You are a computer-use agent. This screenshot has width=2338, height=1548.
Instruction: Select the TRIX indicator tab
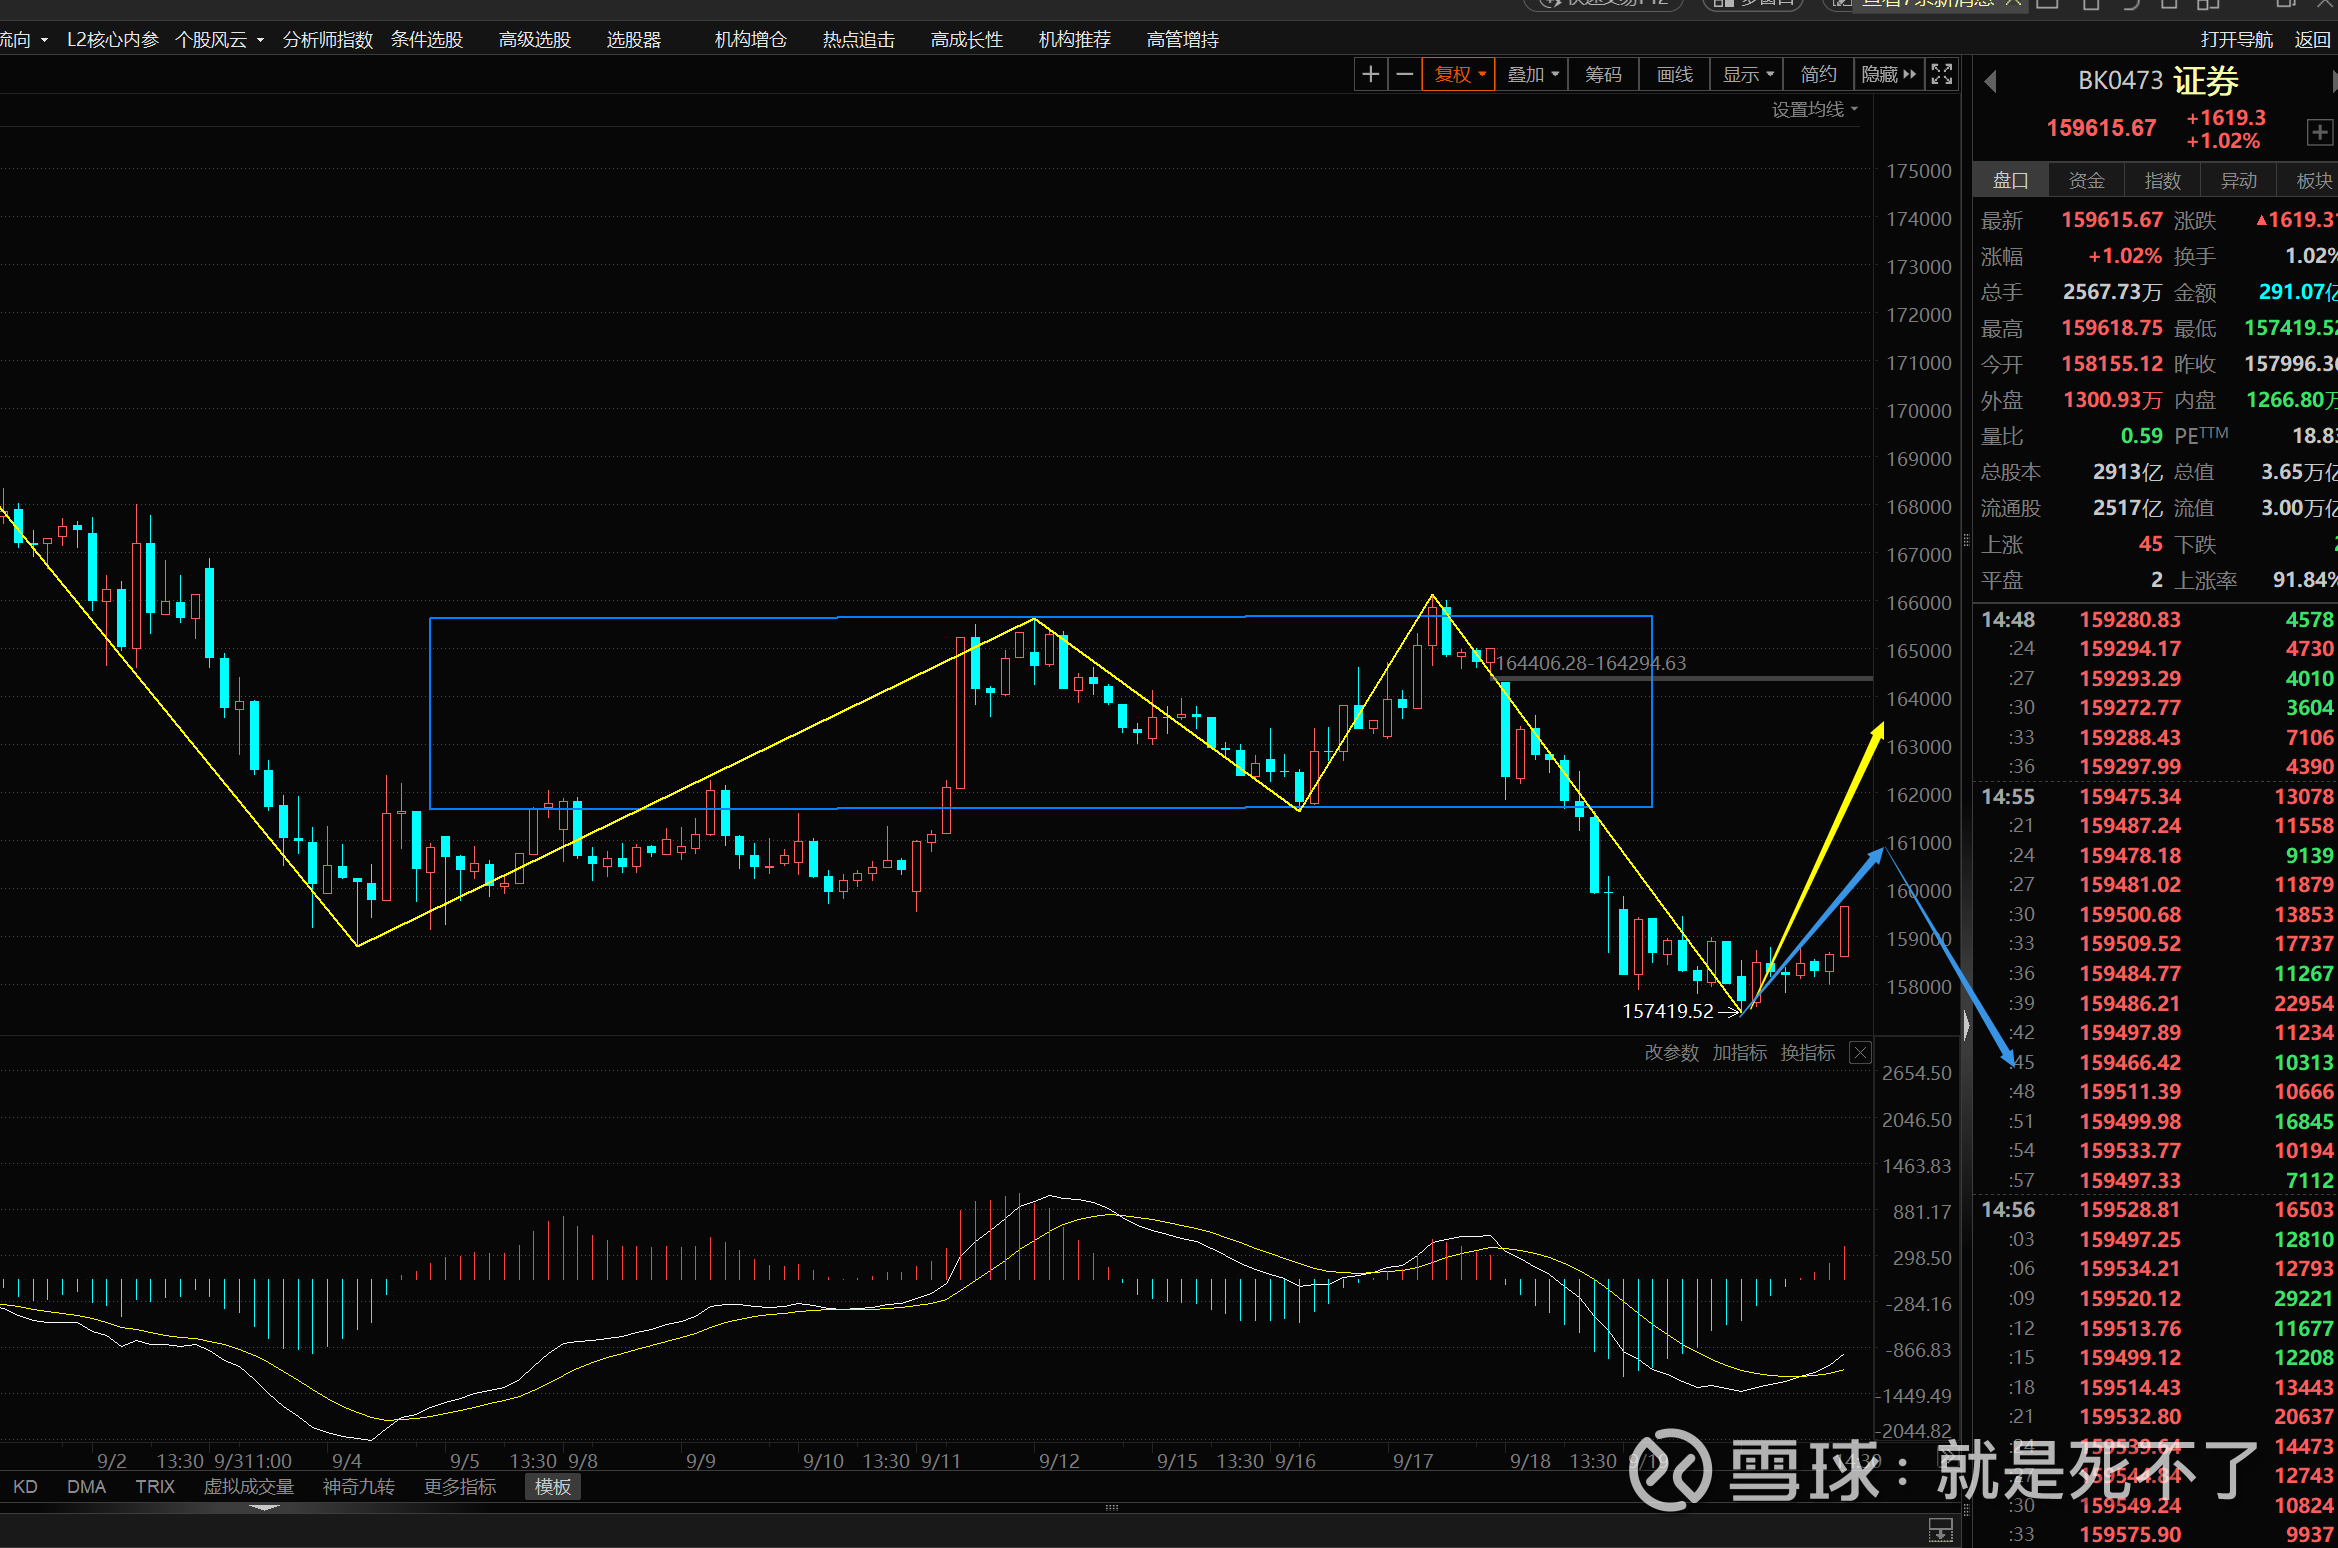point(155,1487)
